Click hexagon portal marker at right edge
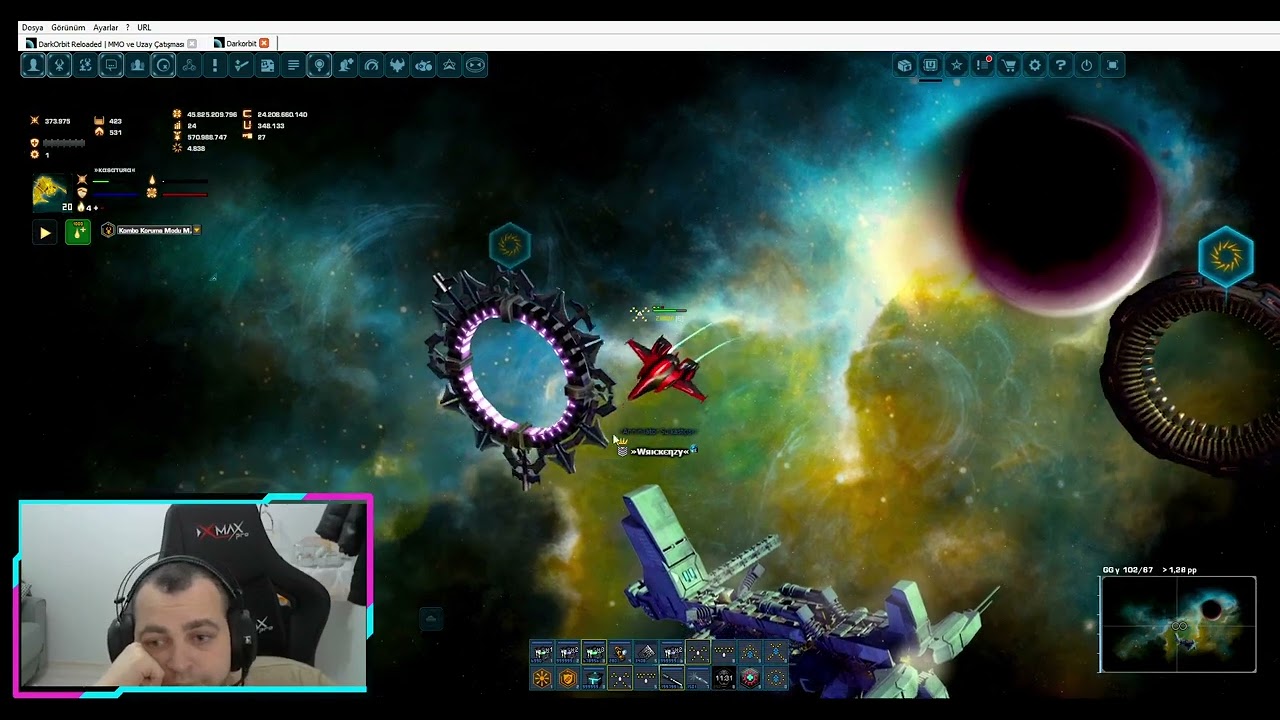 [1226, 257]
